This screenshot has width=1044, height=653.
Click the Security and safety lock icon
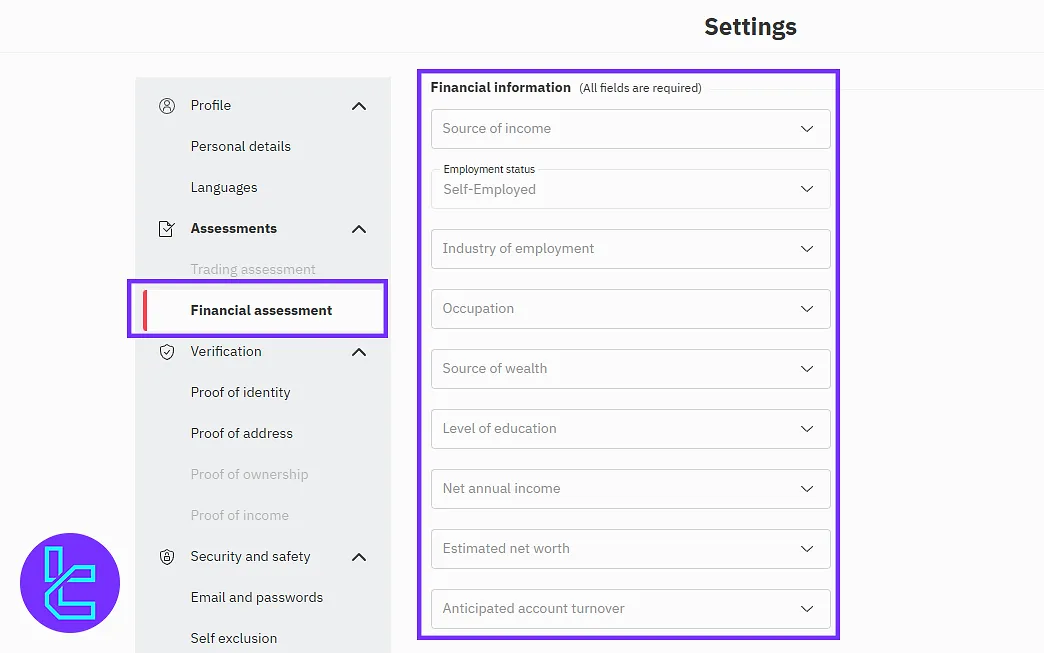pyautogui.click(x=166, y=557)
